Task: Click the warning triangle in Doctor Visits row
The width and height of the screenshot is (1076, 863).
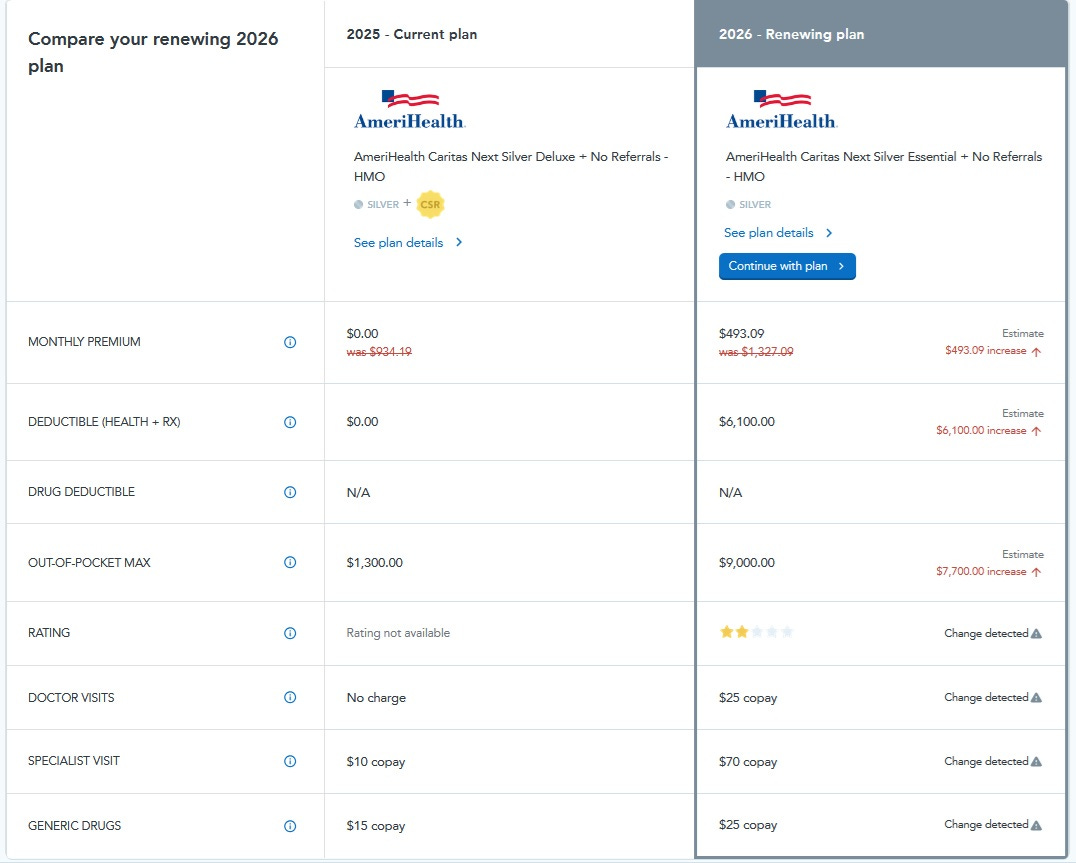Action: pos(1036,698)
